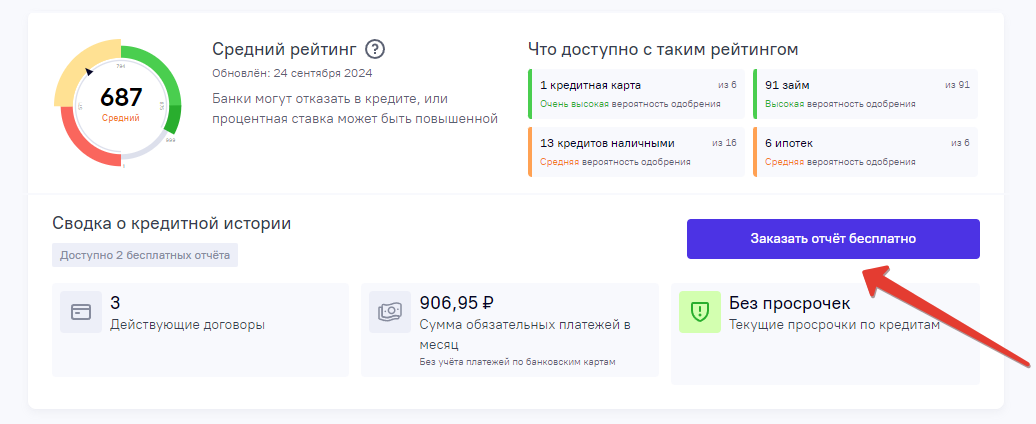Click the question mark icon beside "Средний рейтинг"
Image resolution: width=1036 pixels, height=424 pixels.
tap(375, 49)
